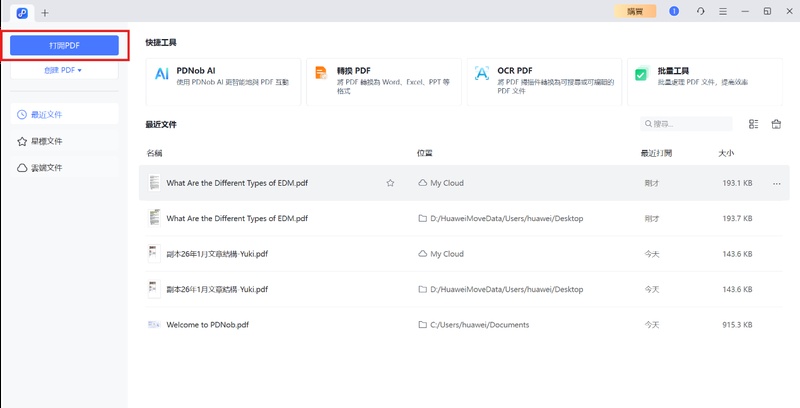Viewport: 800px width, 408px height.
Task: Open the hamburger main menu
Action: [723, 11]
